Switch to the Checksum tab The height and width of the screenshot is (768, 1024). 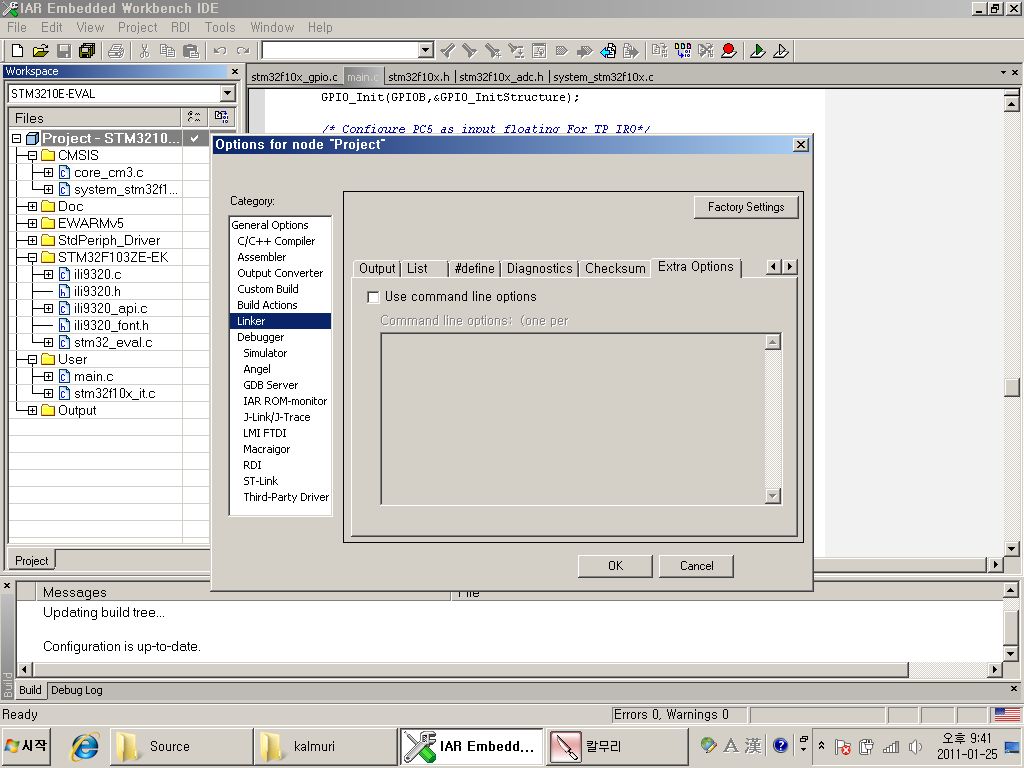pos(615,268)
